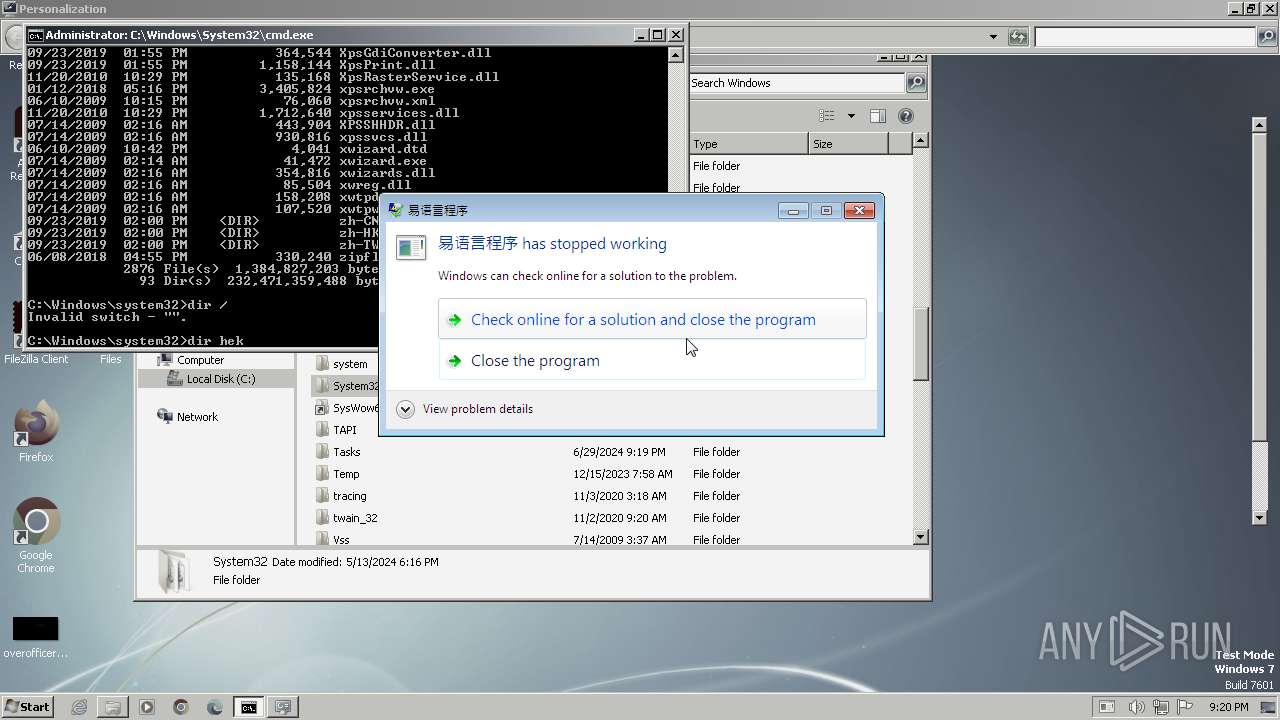Change view icon in Explorer toolbar

tap(826, 116)
